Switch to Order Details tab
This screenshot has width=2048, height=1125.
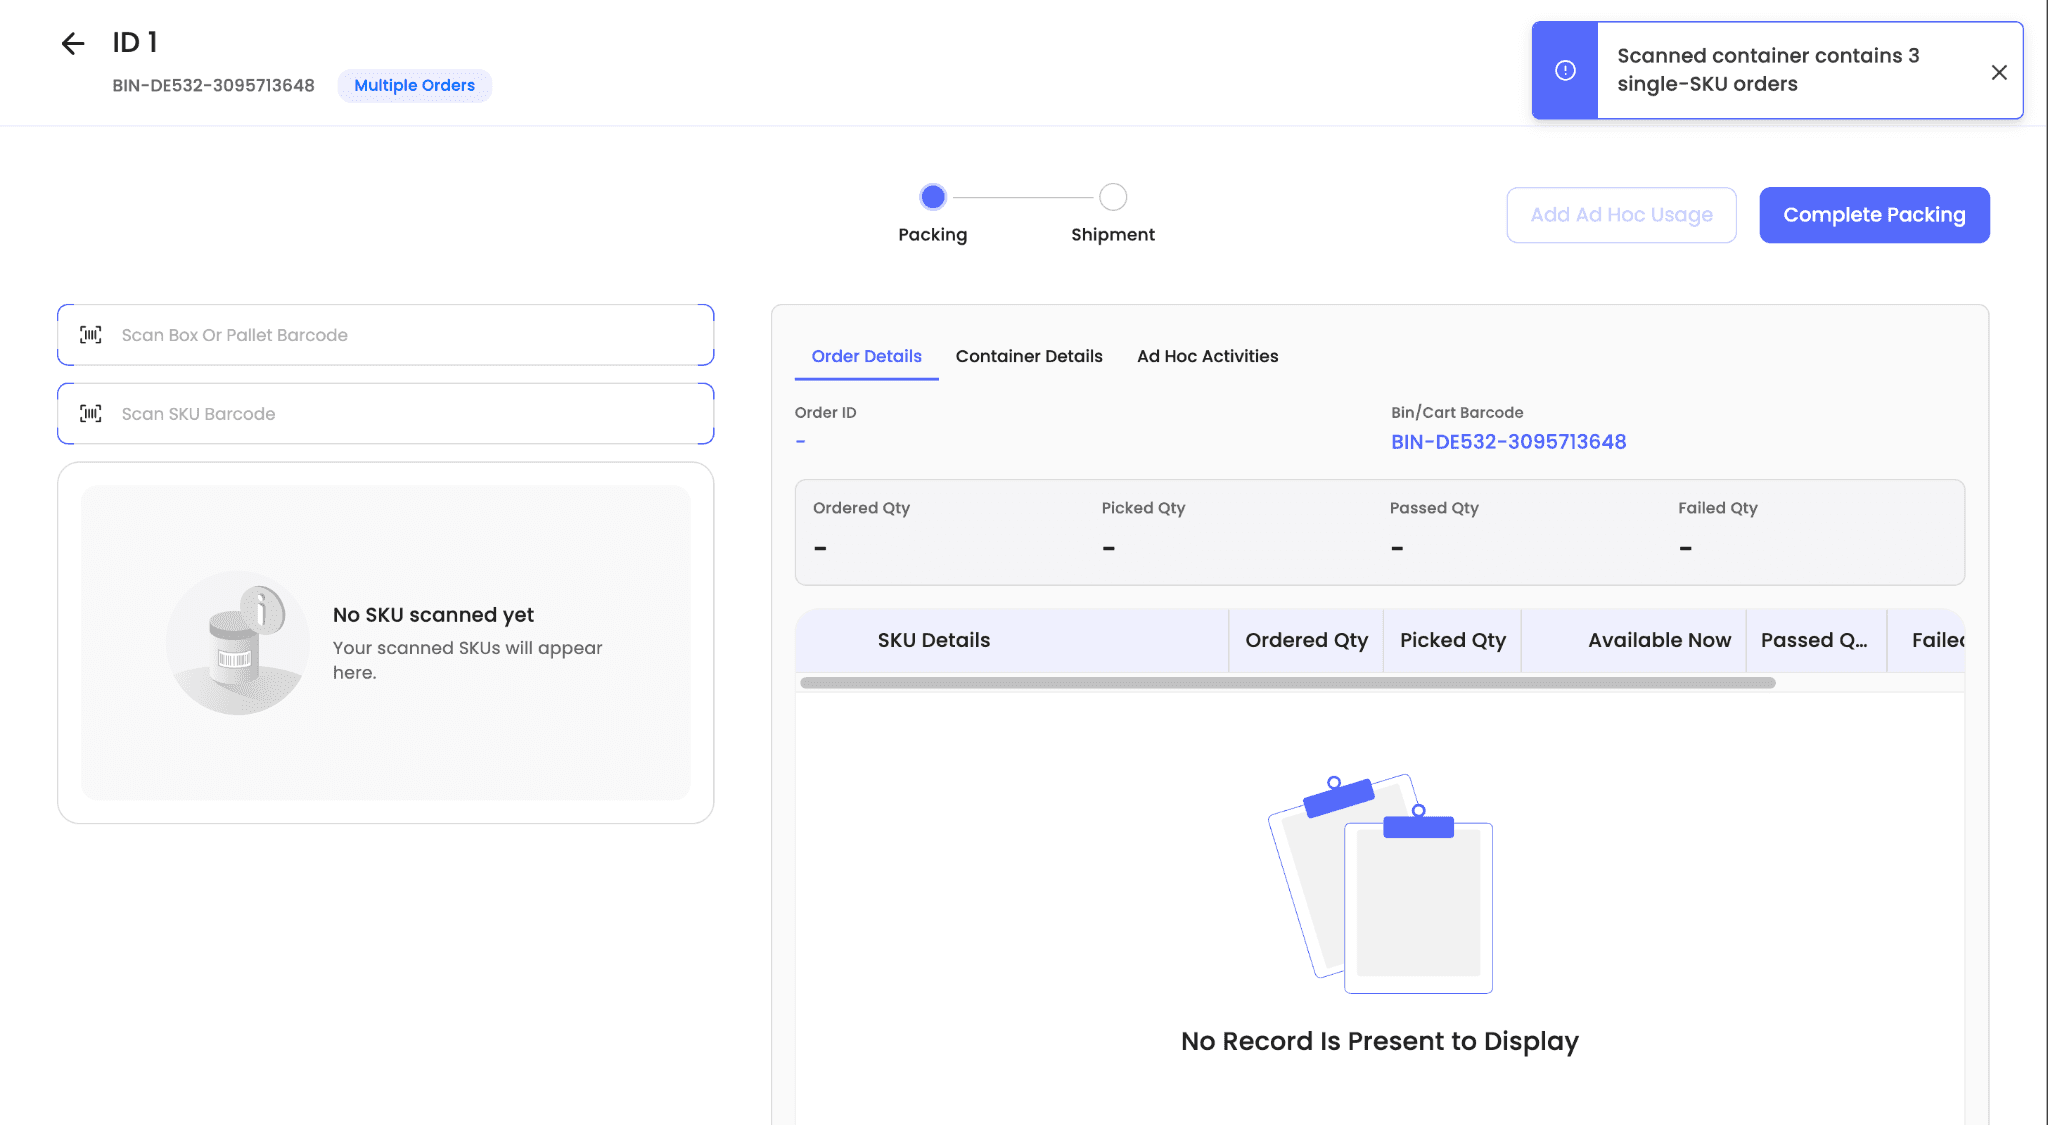(866, 356)
